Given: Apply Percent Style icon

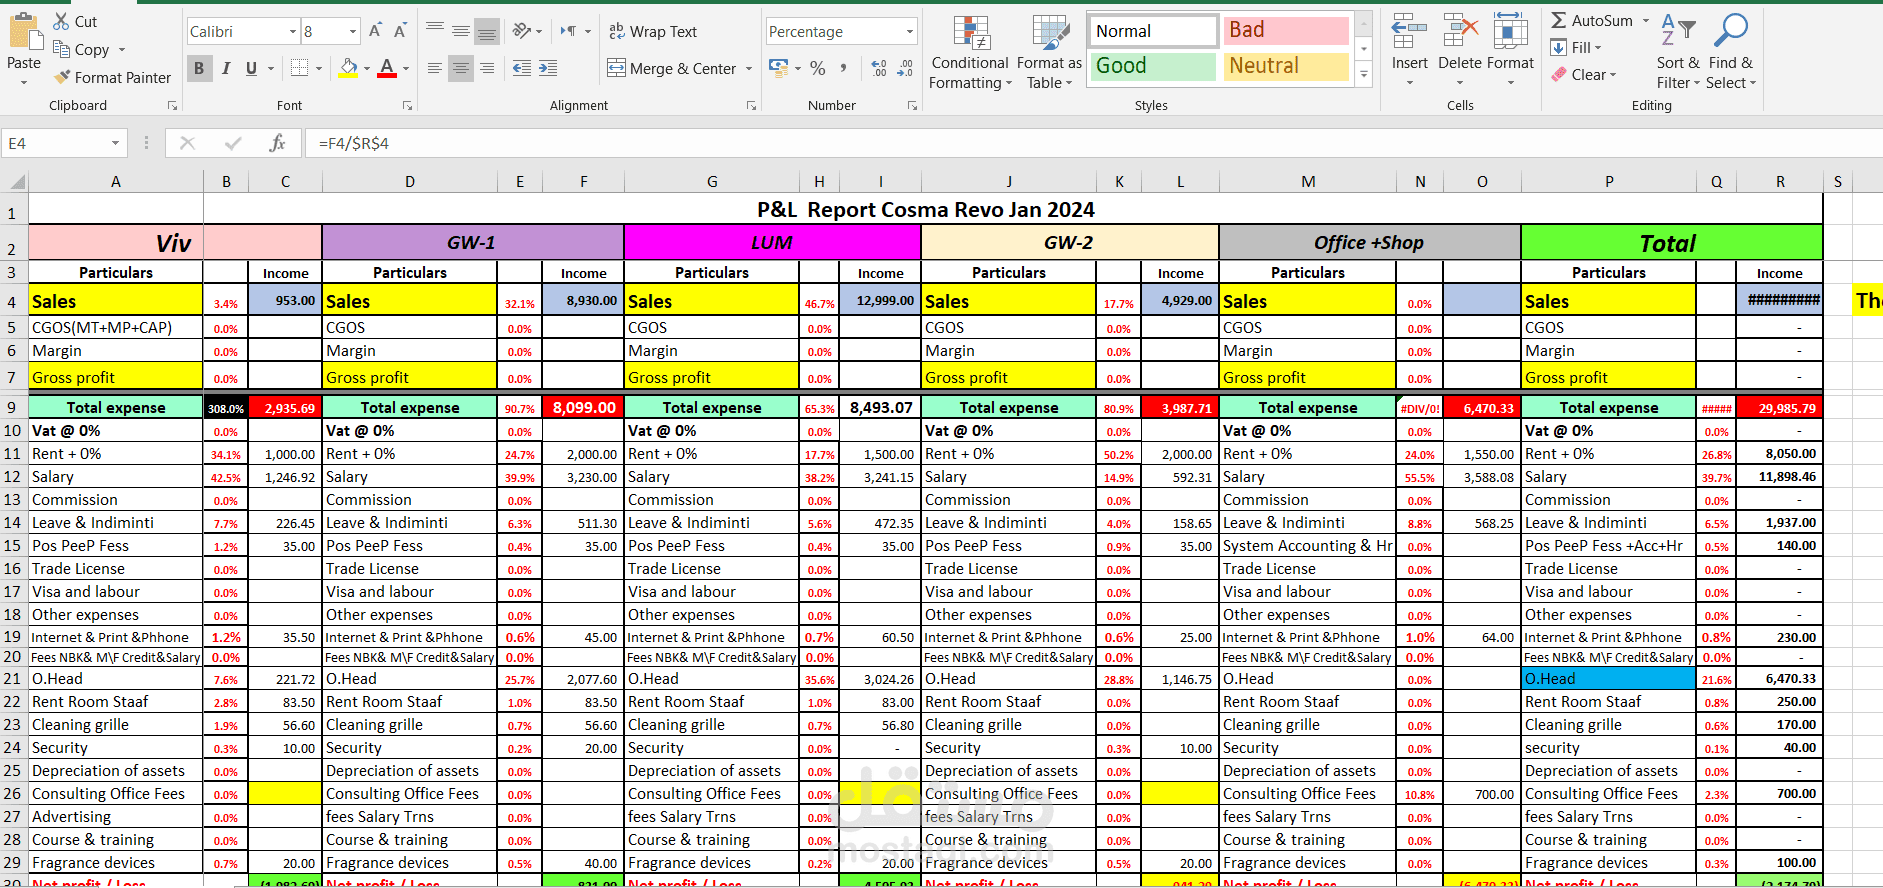Looking at the screenshot, I should pyautogui.click(x=818, y=68).
